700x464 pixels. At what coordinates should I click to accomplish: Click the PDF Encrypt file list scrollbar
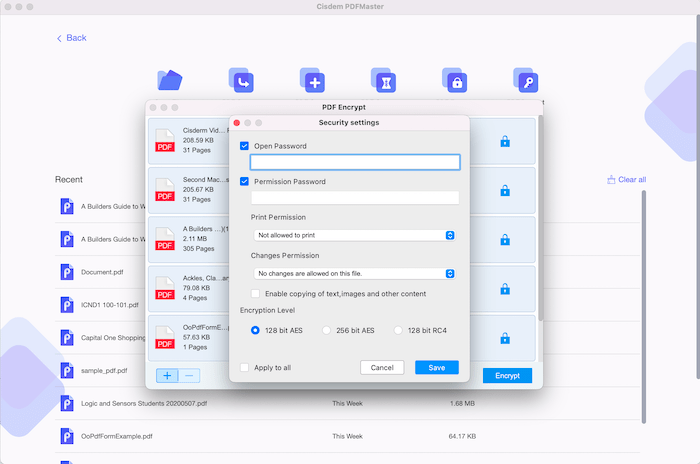(x=541, y=218)
